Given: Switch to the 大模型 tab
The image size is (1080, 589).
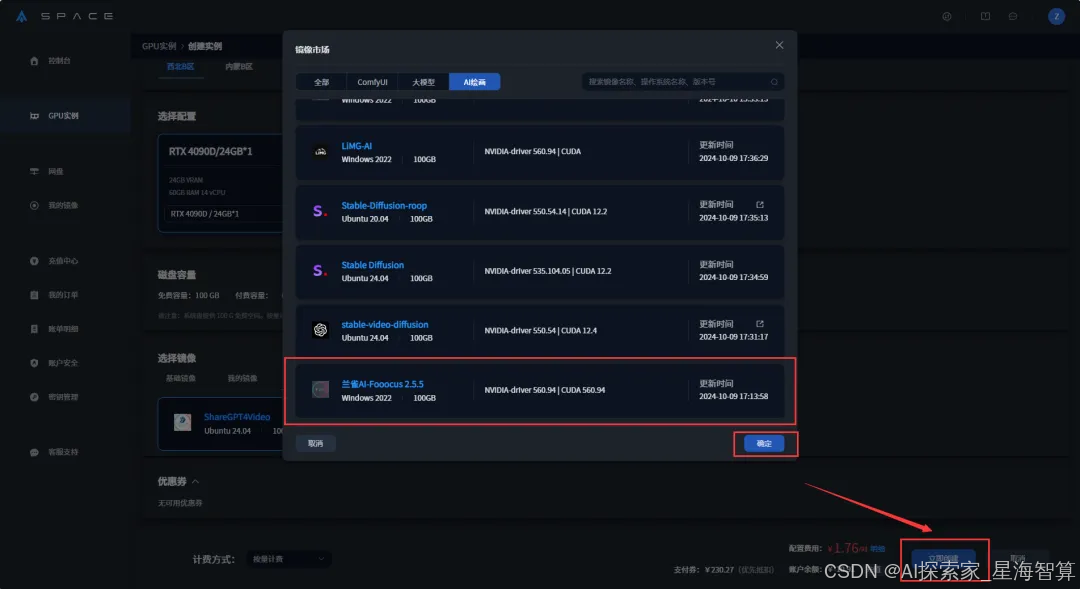Looking at the screenshot, I should pyautogui.click(x=423, y=82).
